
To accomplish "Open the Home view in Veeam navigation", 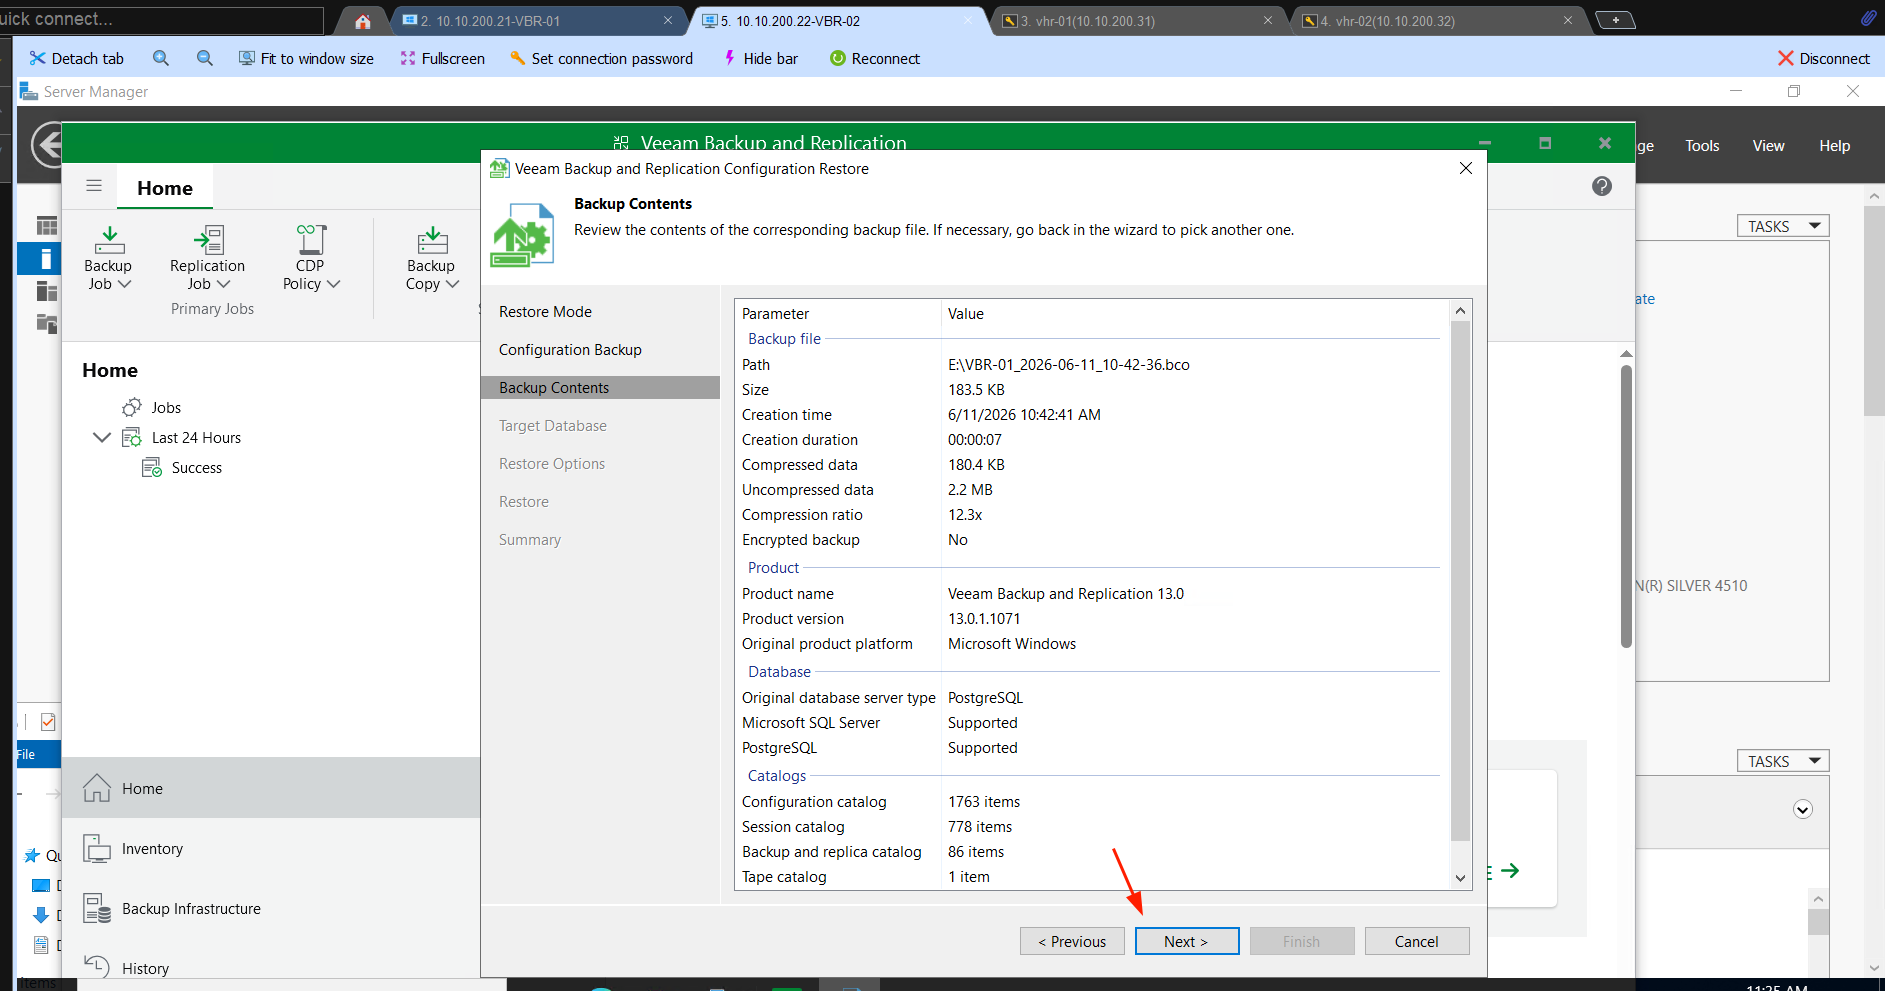I will tap(271, 789).
